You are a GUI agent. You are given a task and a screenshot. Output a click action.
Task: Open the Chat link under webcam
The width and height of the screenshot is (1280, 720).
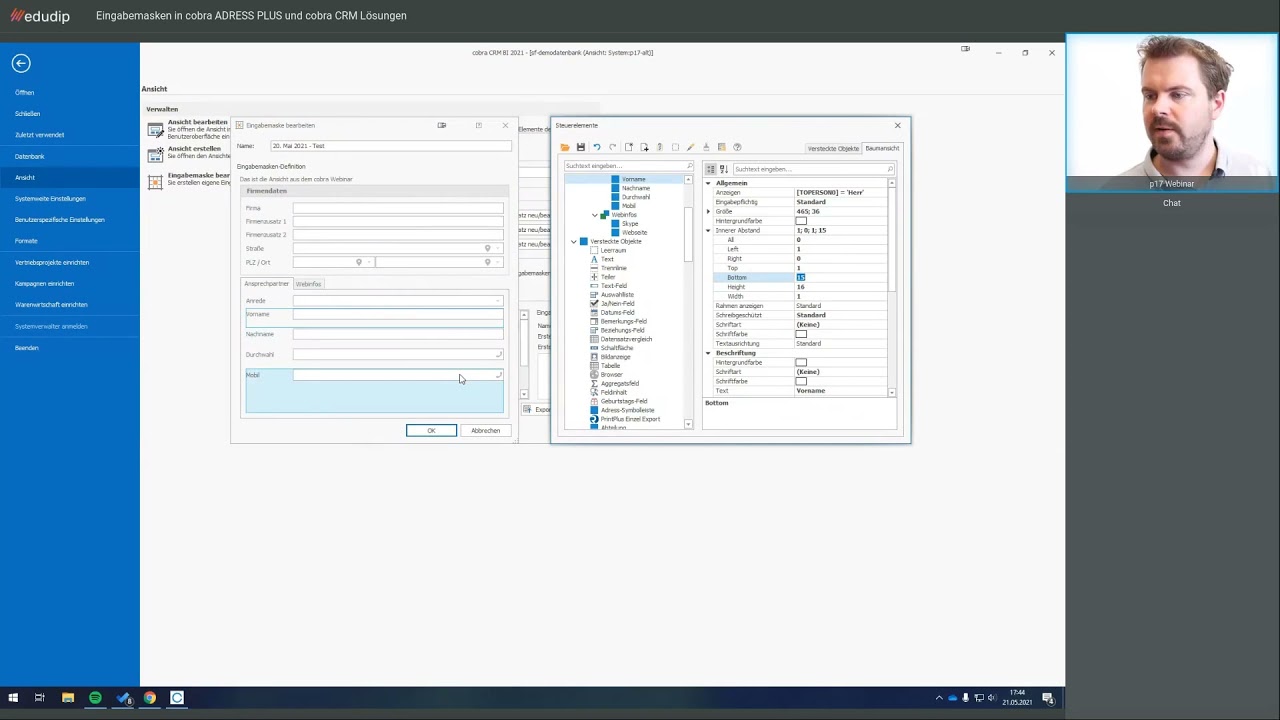click(1171, 203)
